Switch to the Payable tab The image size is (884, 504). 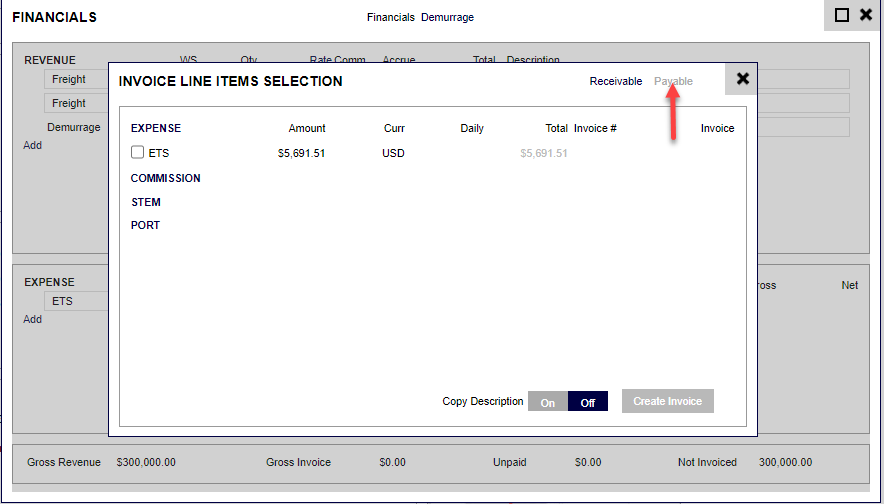point(673,81)
